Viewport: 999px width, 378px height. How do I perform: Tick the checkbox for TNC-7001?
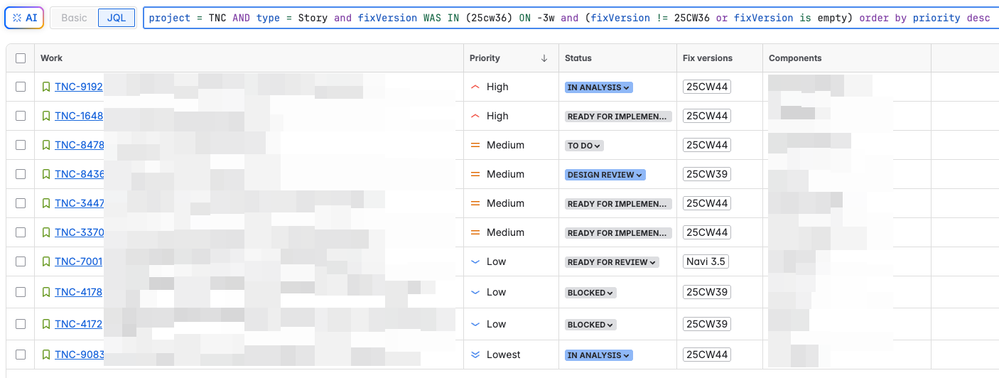[x=21, y=261]
